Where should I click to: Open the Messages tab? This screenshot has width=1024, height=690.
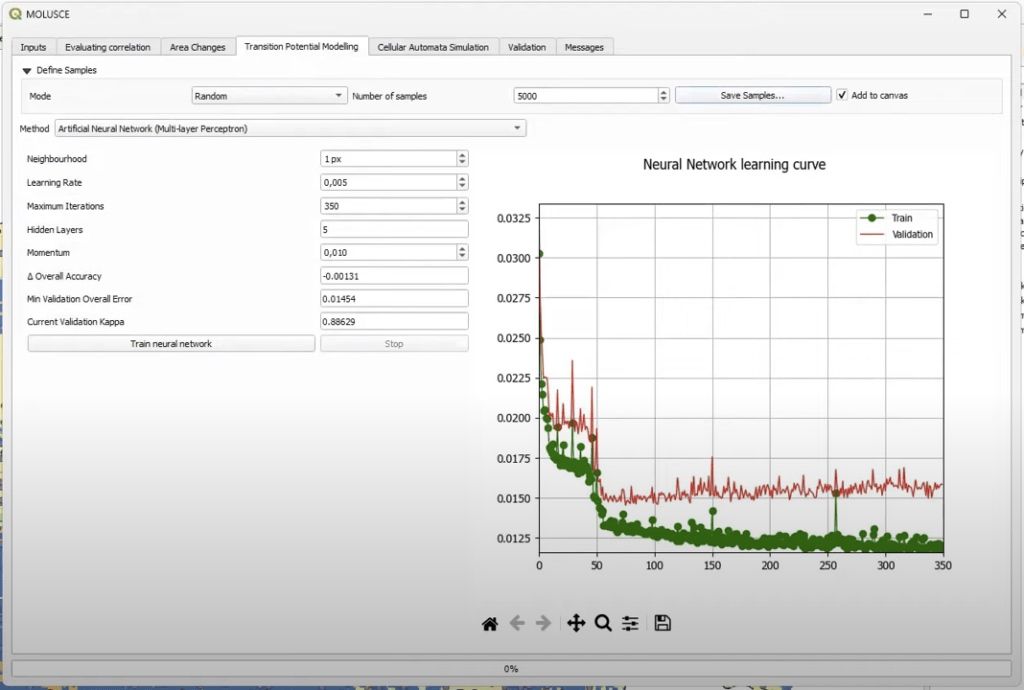584,47
